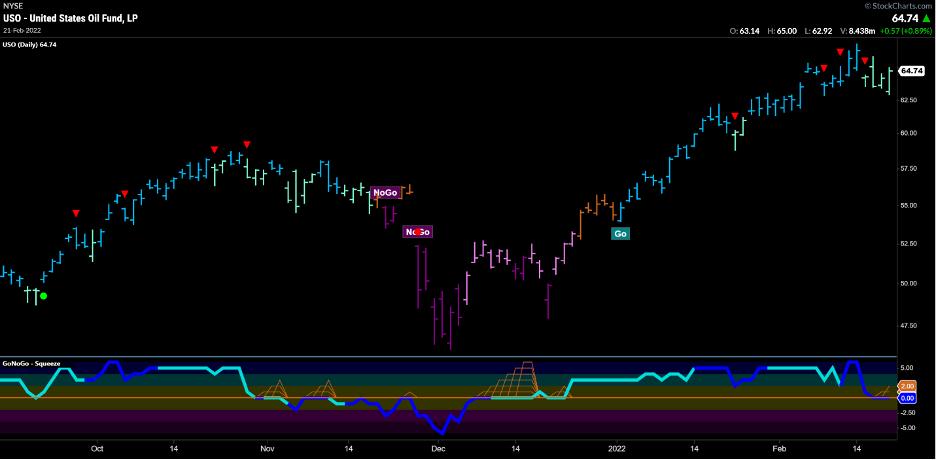Click the green up-arrow beside the 64.74 price
936x460 pixels.
click(x=927, y=18)
